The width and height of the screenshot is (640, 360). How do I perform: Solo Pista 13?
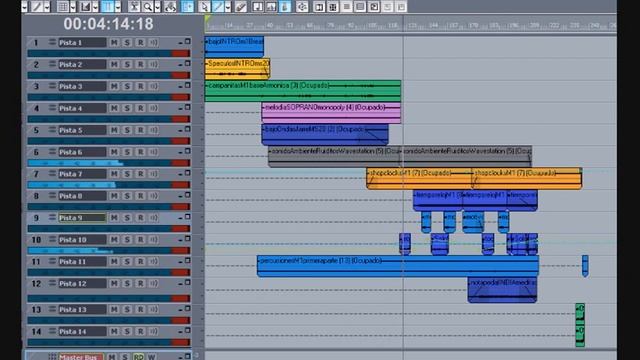127,309
